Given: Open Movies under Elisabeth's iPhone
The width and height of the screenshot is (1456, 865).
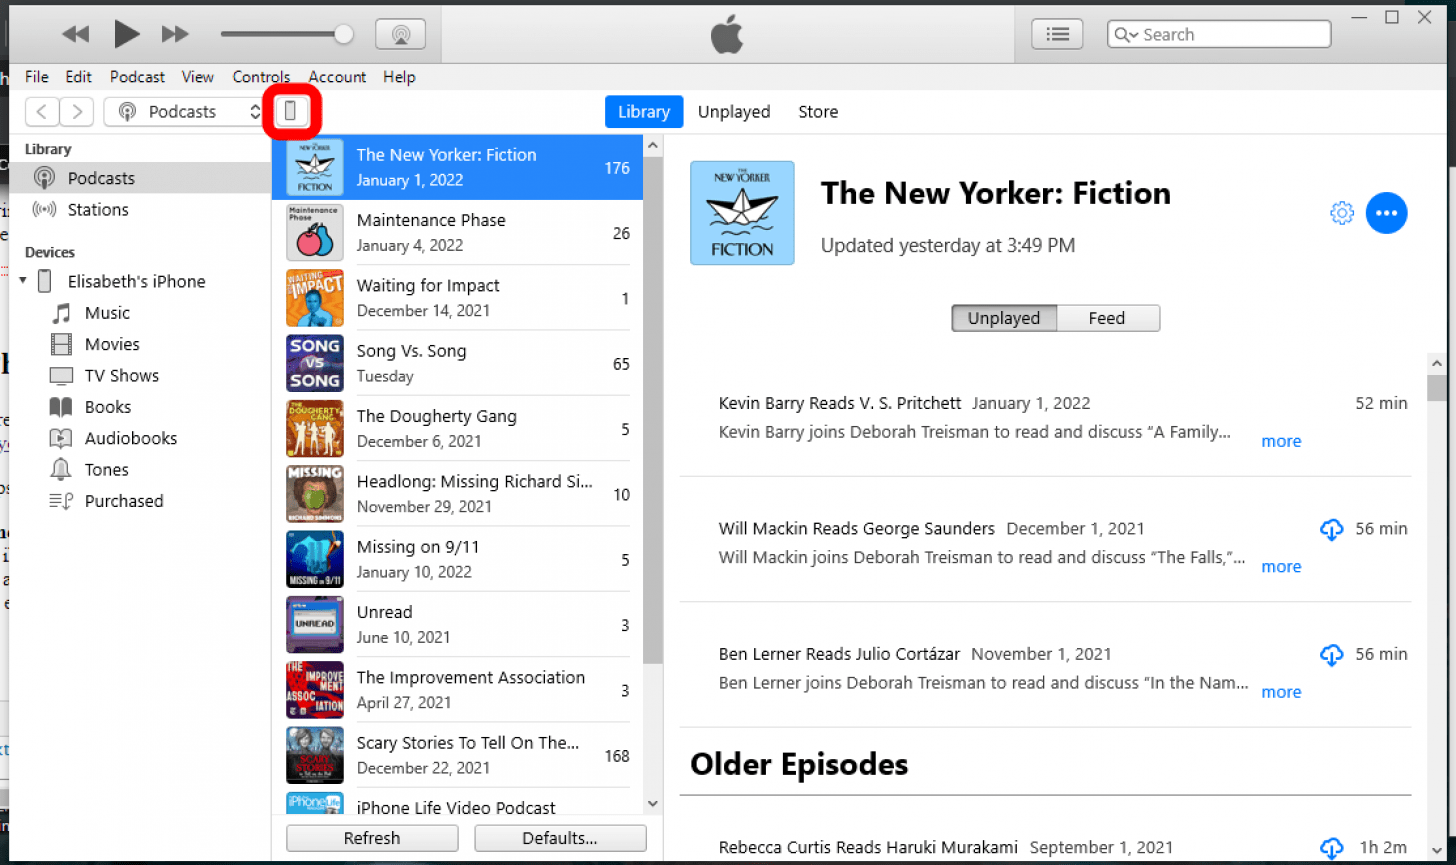Looking at the screenshot, I should (112, 344).
